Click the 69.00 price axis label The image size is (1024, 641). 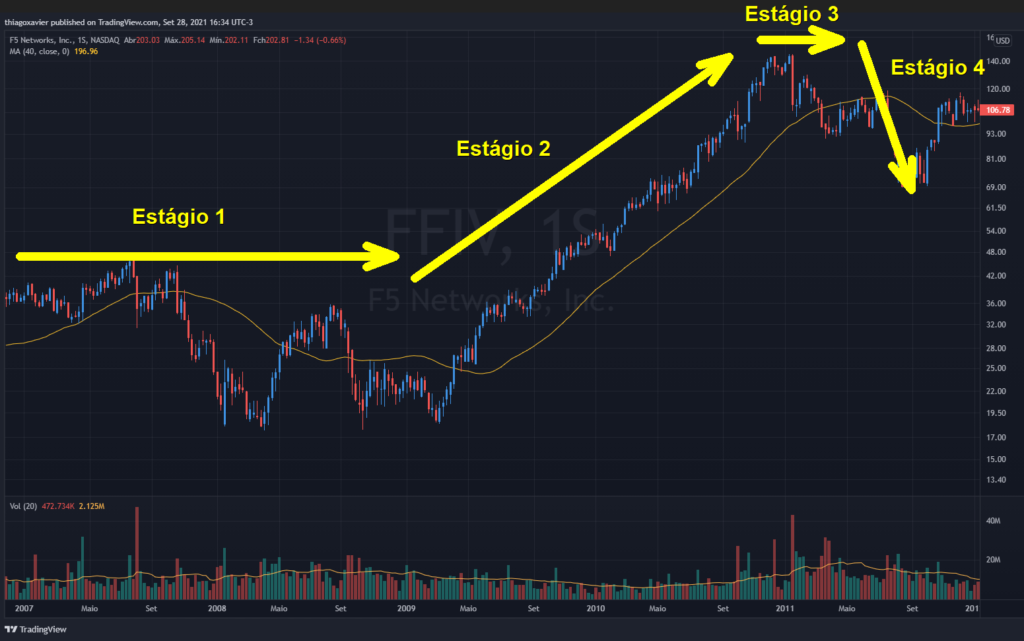coord(997,187)
